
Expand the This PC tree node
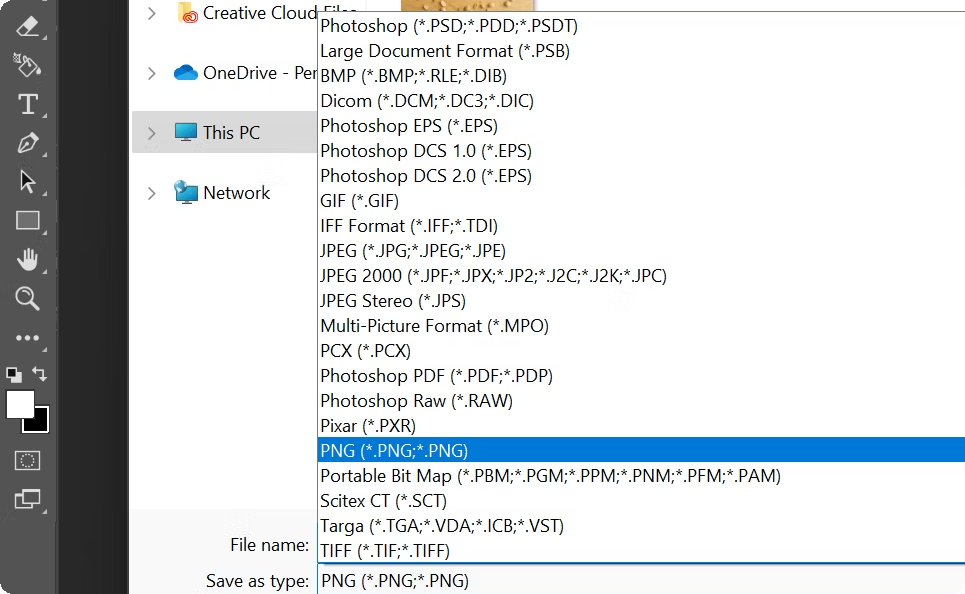[x=151, y=133]
